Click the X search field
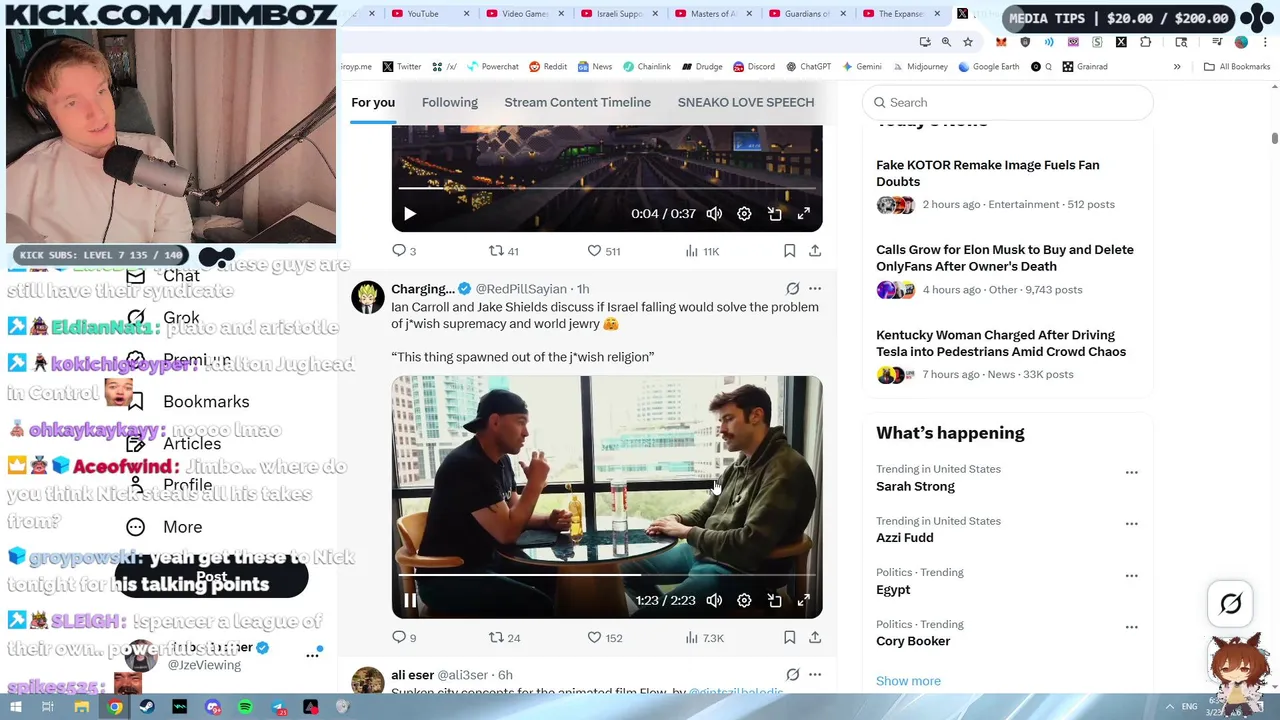The width and height of the screenshot is (1280, 720). click(x=1008, y=102)
